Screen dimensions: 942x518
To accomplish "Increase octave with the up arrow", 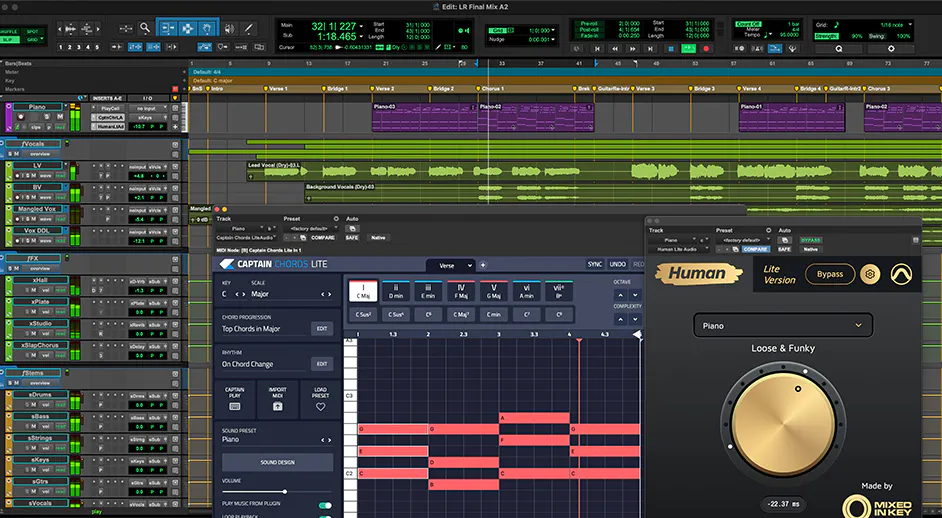I will [x=622, y=295].
